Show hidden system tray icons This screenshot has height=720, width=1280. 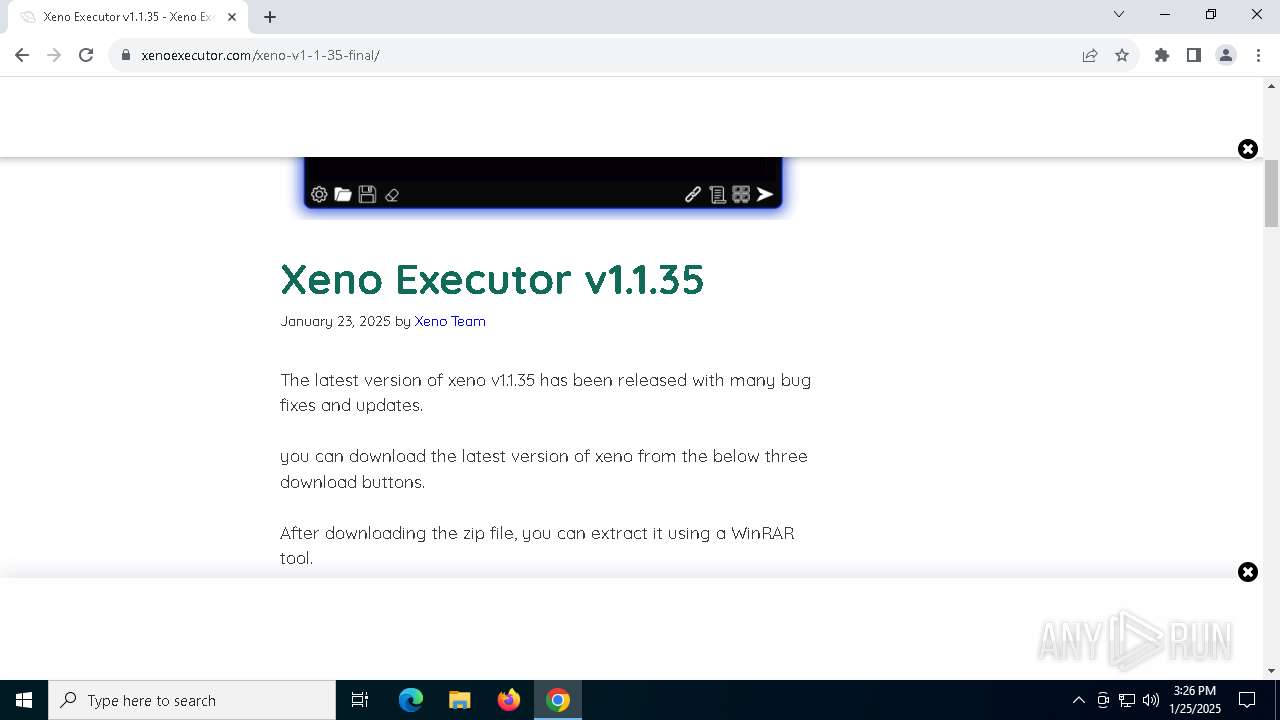tap(1078, 700)
